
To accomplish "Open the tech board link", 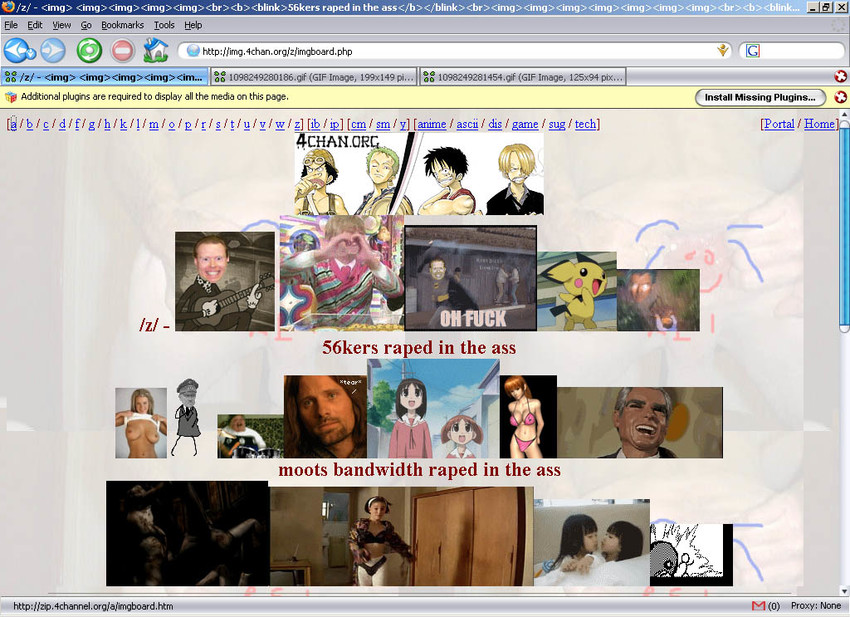I will click(x=585, y=124).
